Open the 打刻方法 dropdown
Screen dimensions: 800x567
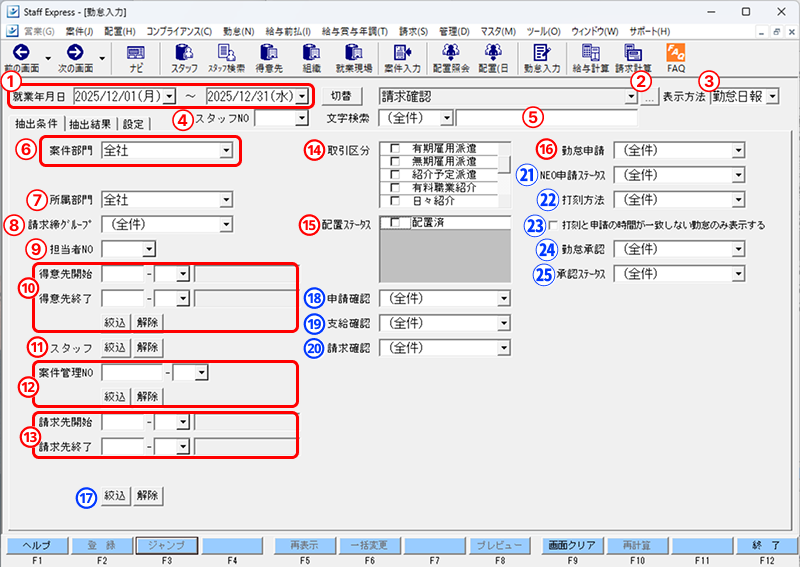(x=738, y=200)
